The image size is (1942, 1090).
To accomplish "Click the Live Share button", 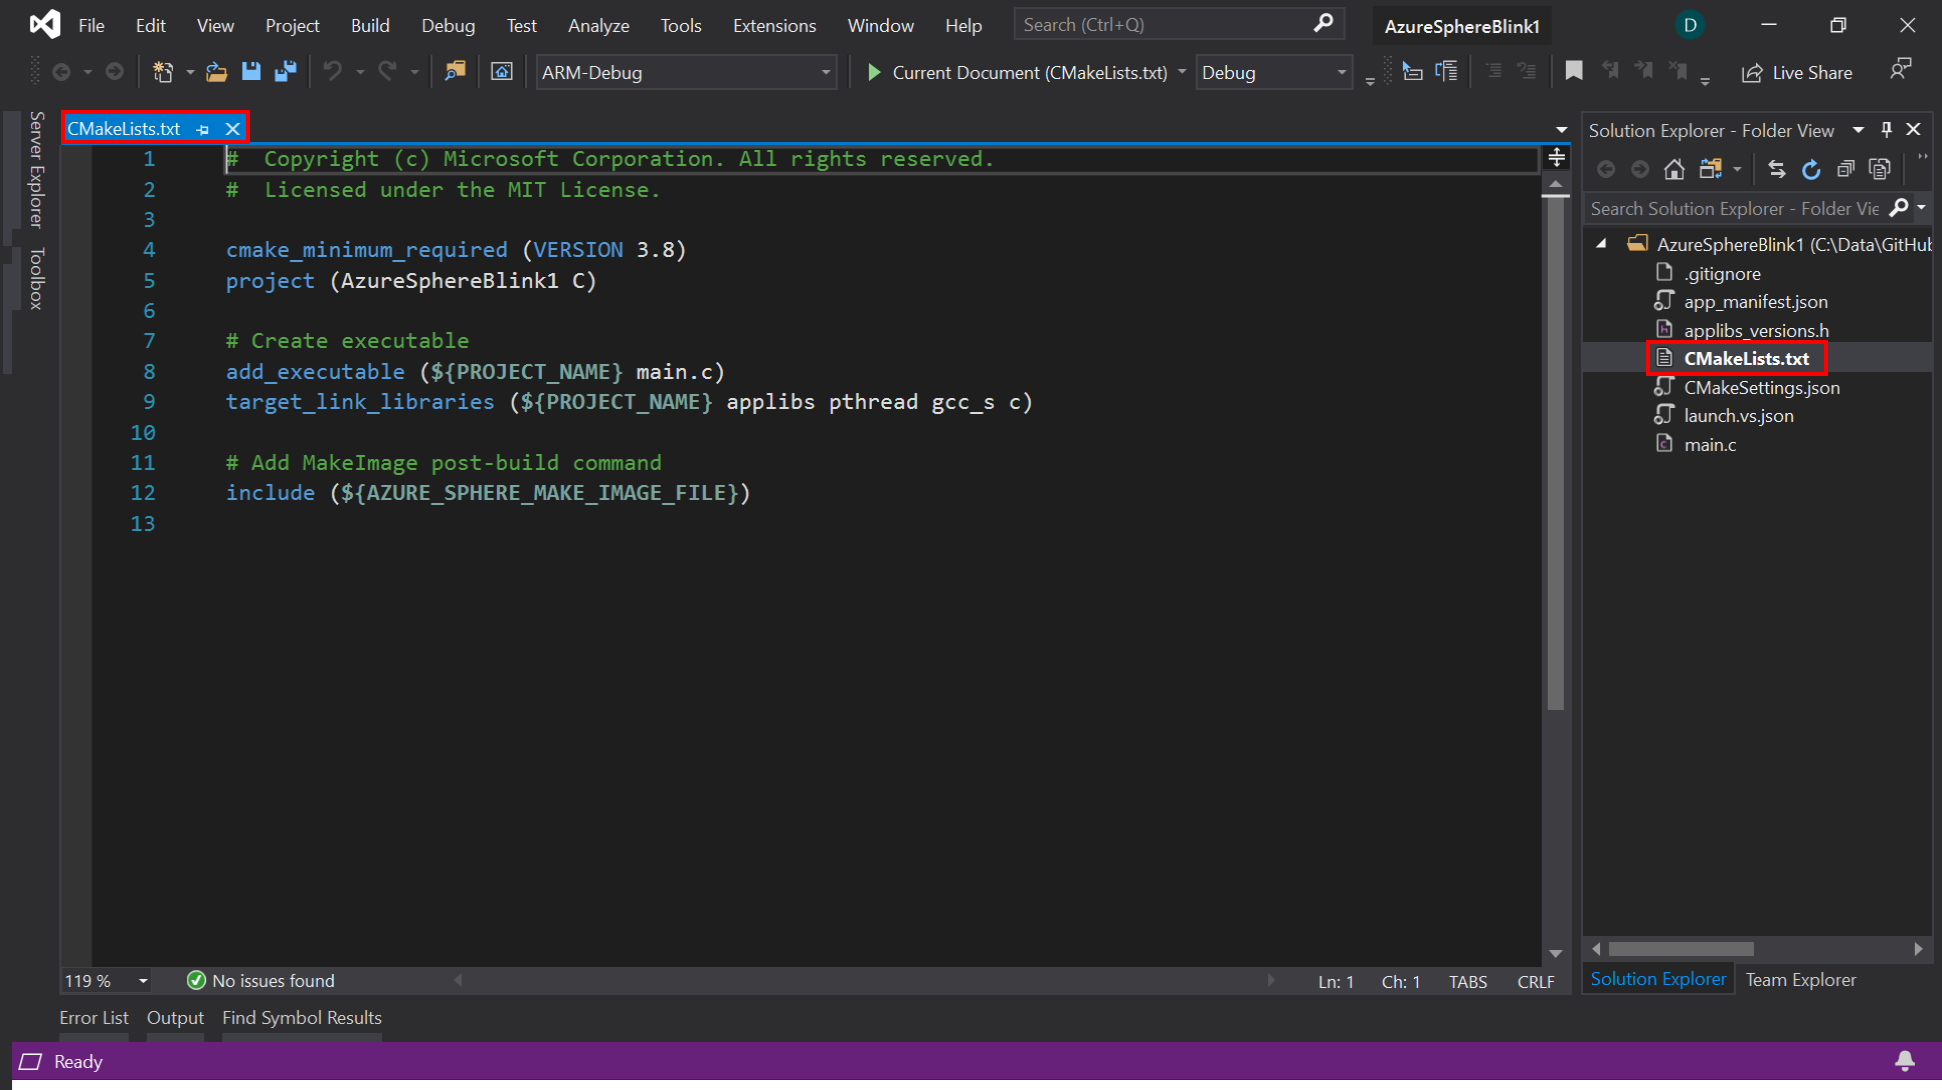I will (x=1797, y=72).
